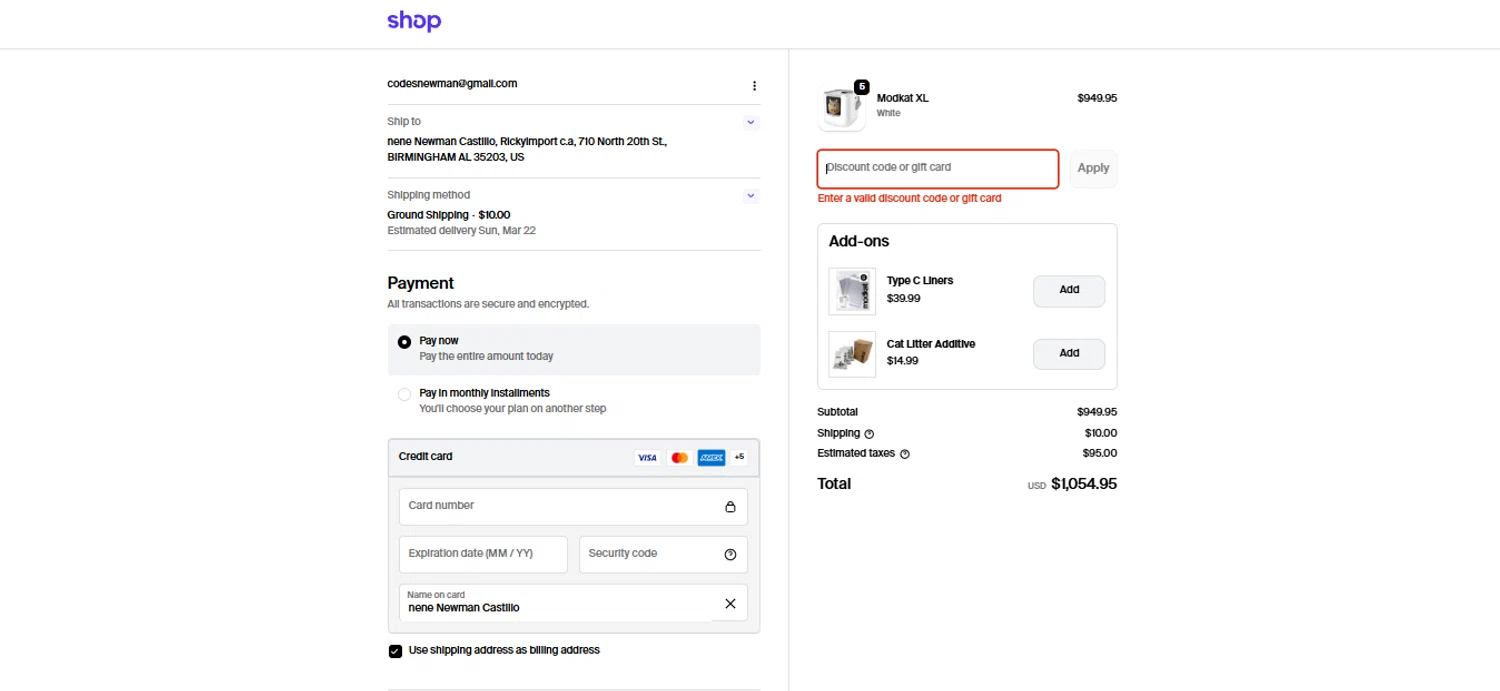Screen dimensions: 1500x691
Task: Focus the Card number field
Action: [573, 506]
